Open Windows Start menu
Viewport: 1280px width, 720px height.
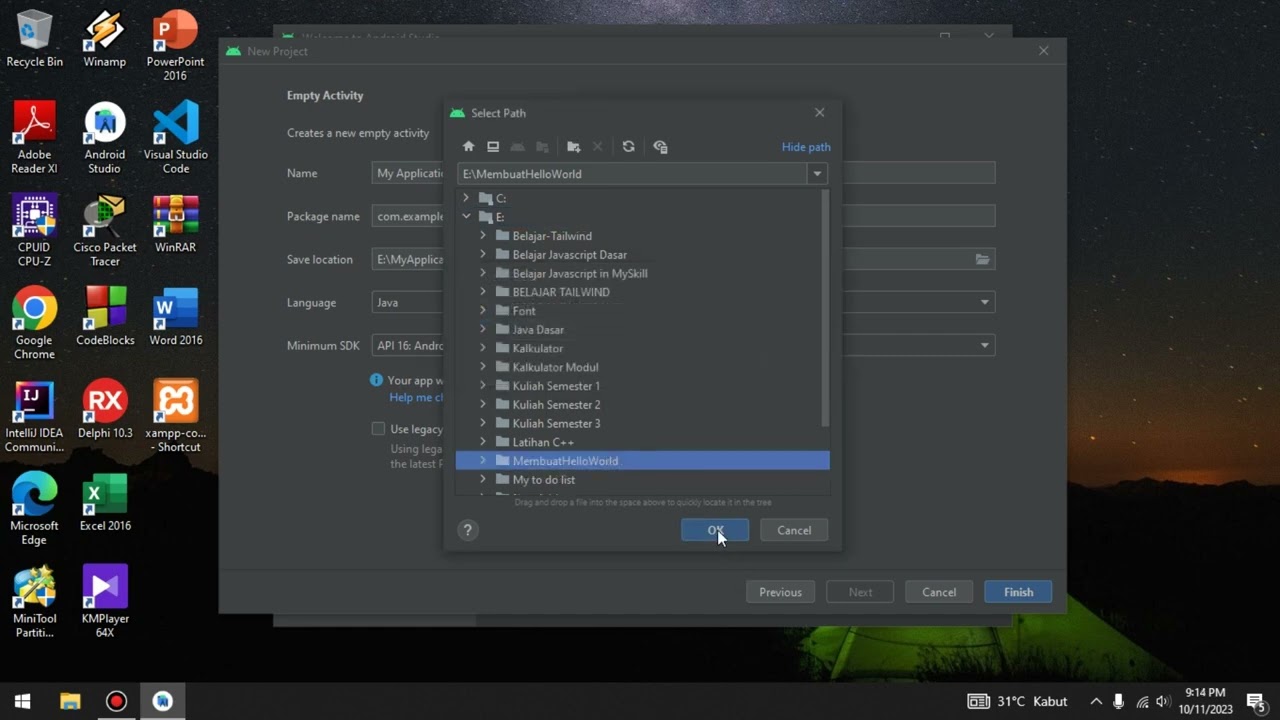click(x=22, y=701)
